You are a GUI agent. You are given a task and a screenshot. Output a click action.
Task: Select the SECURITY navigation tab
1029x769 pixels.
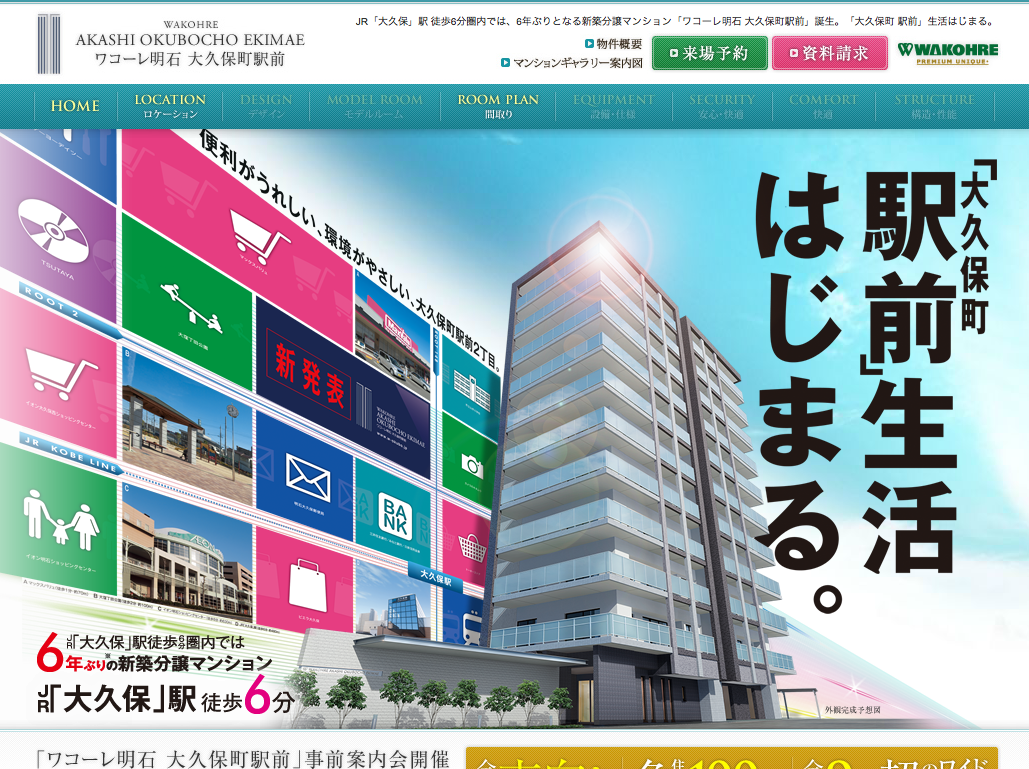[721, 106]
